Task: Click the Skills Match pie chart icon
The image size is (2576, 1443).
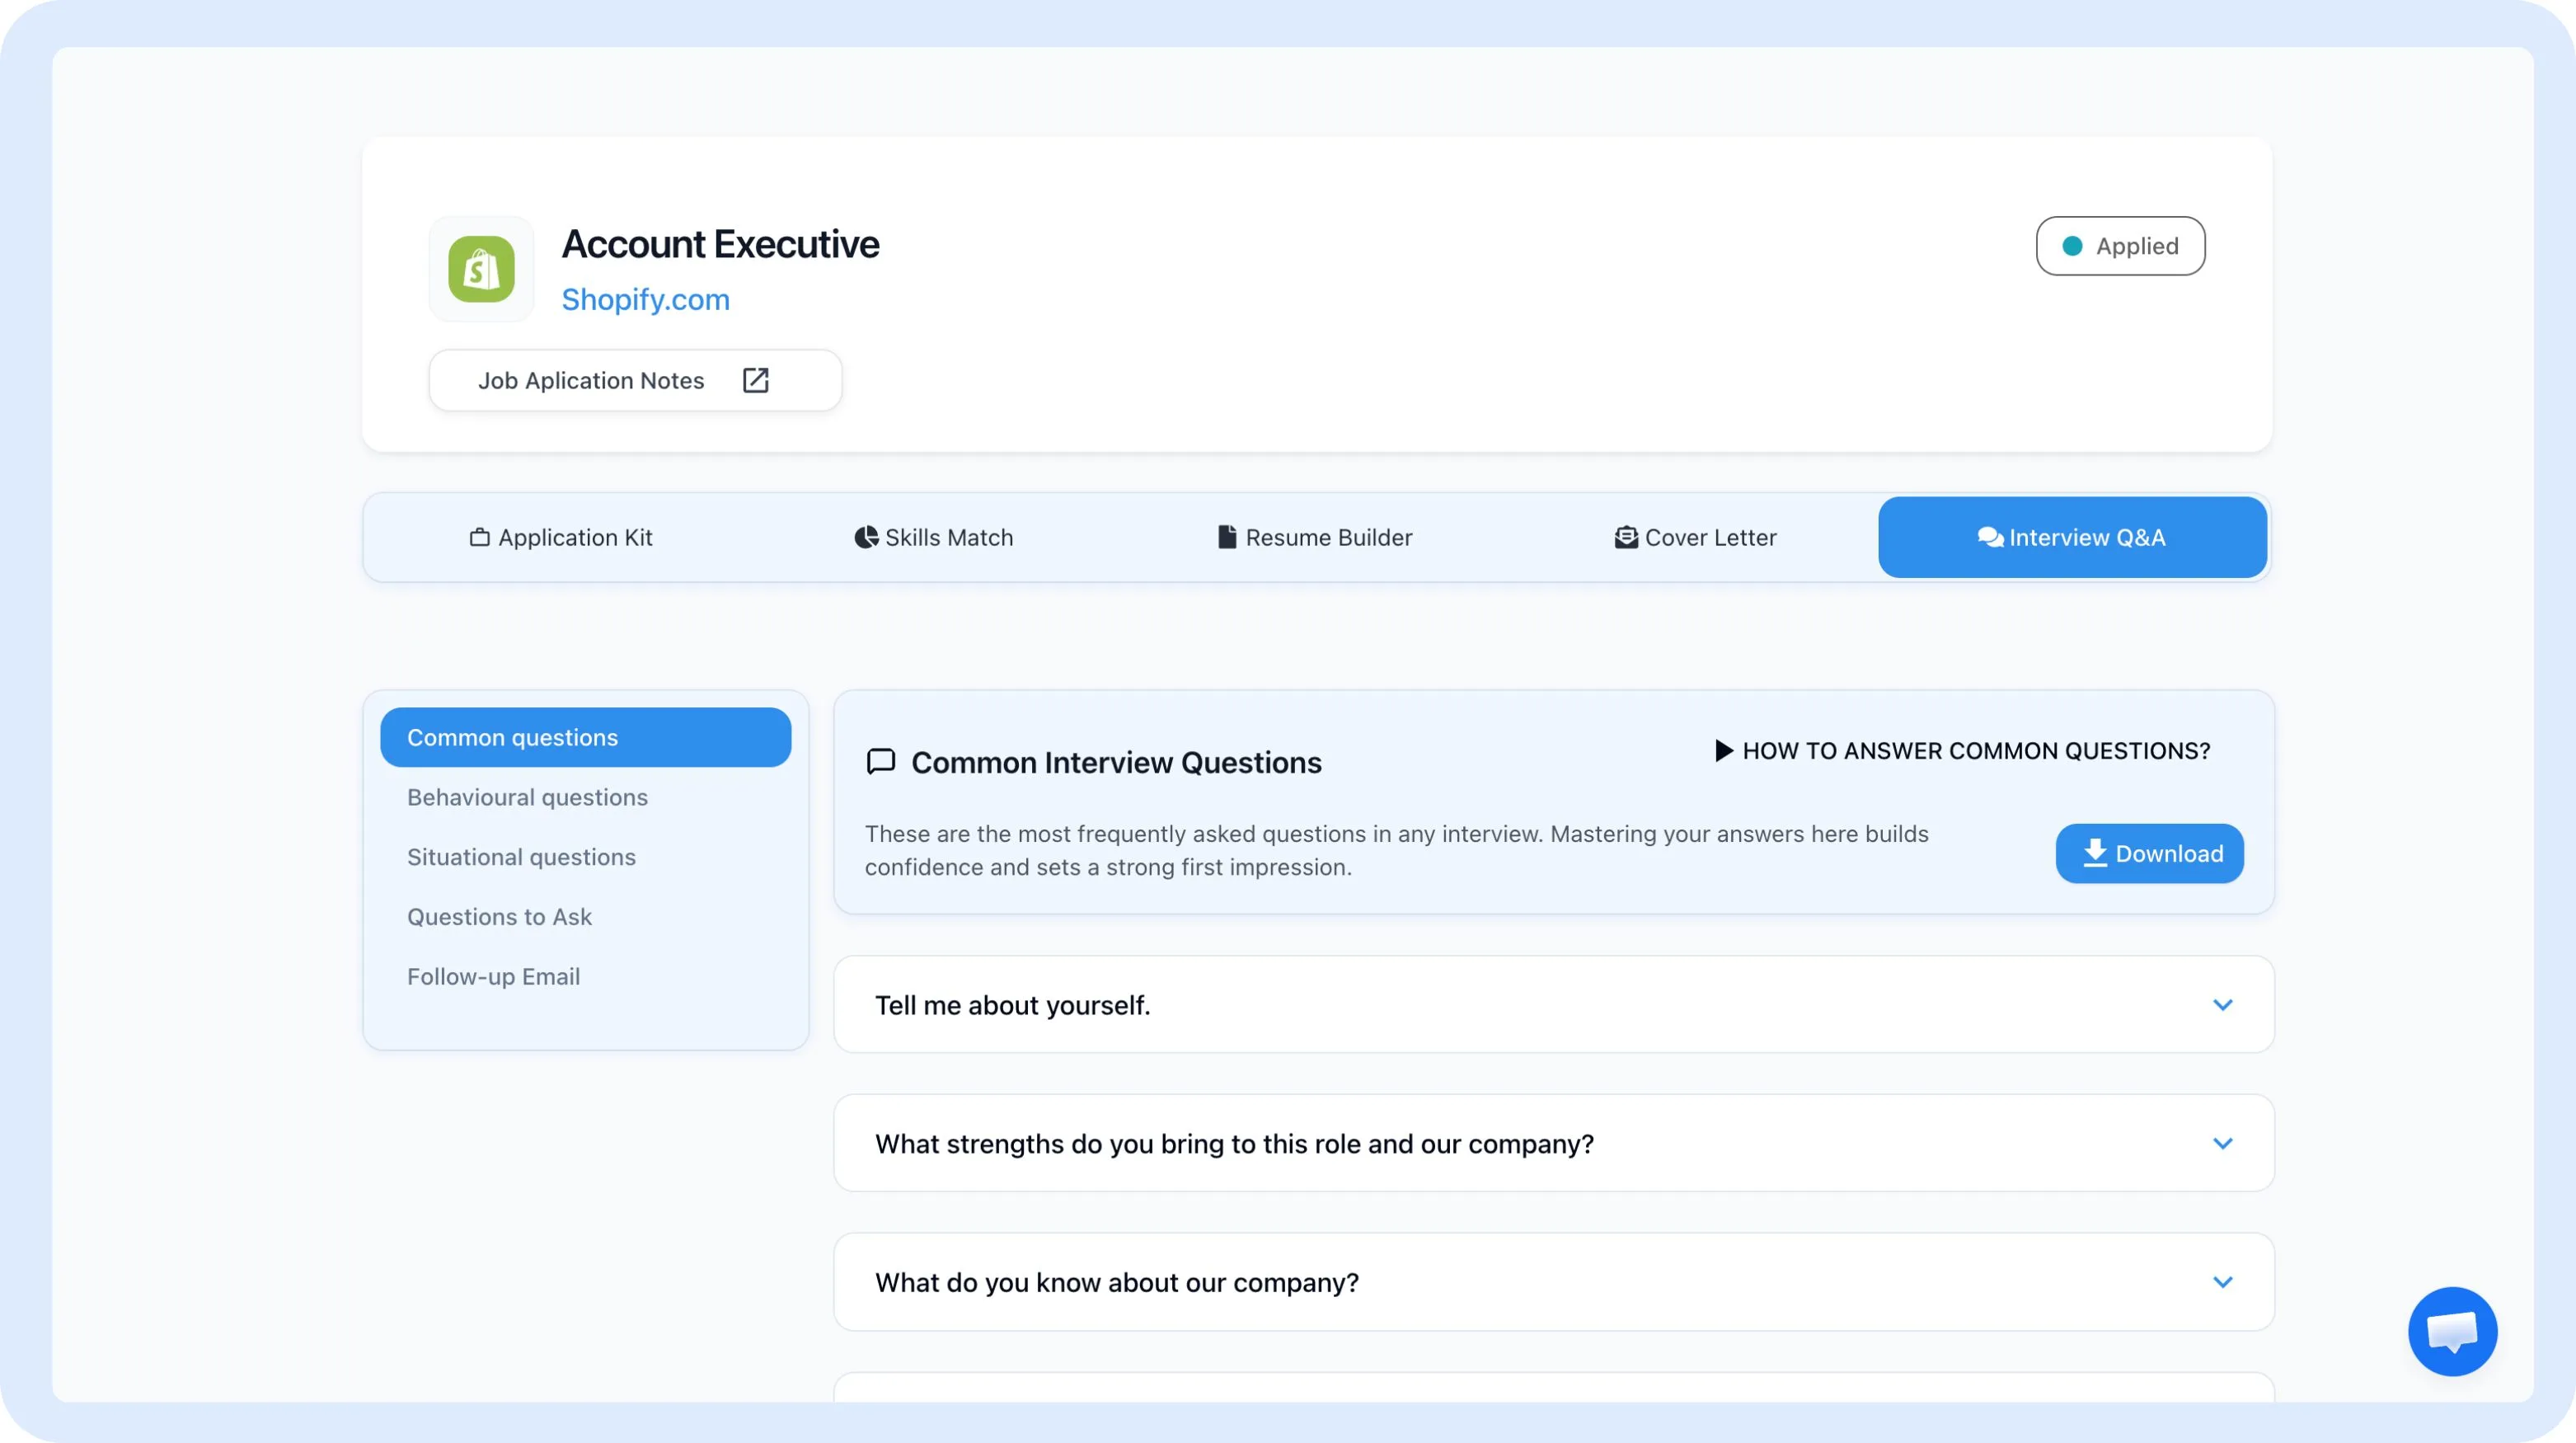Action: tap(866, 537)
